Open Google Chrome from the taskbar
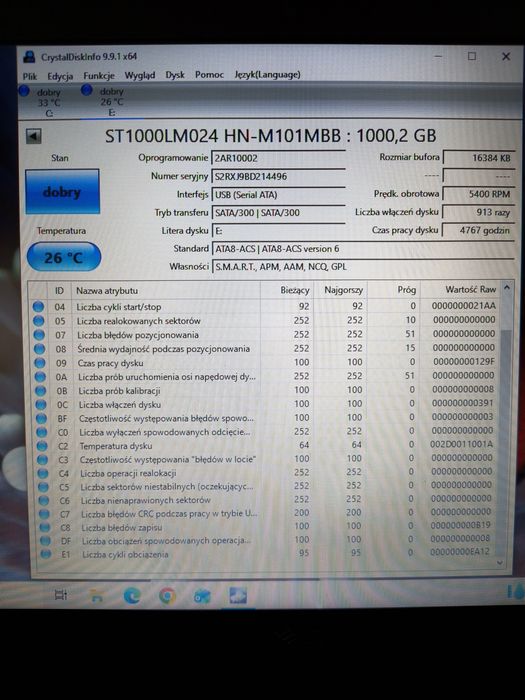Viewport: 525px width, 700px height. [167, 596]
